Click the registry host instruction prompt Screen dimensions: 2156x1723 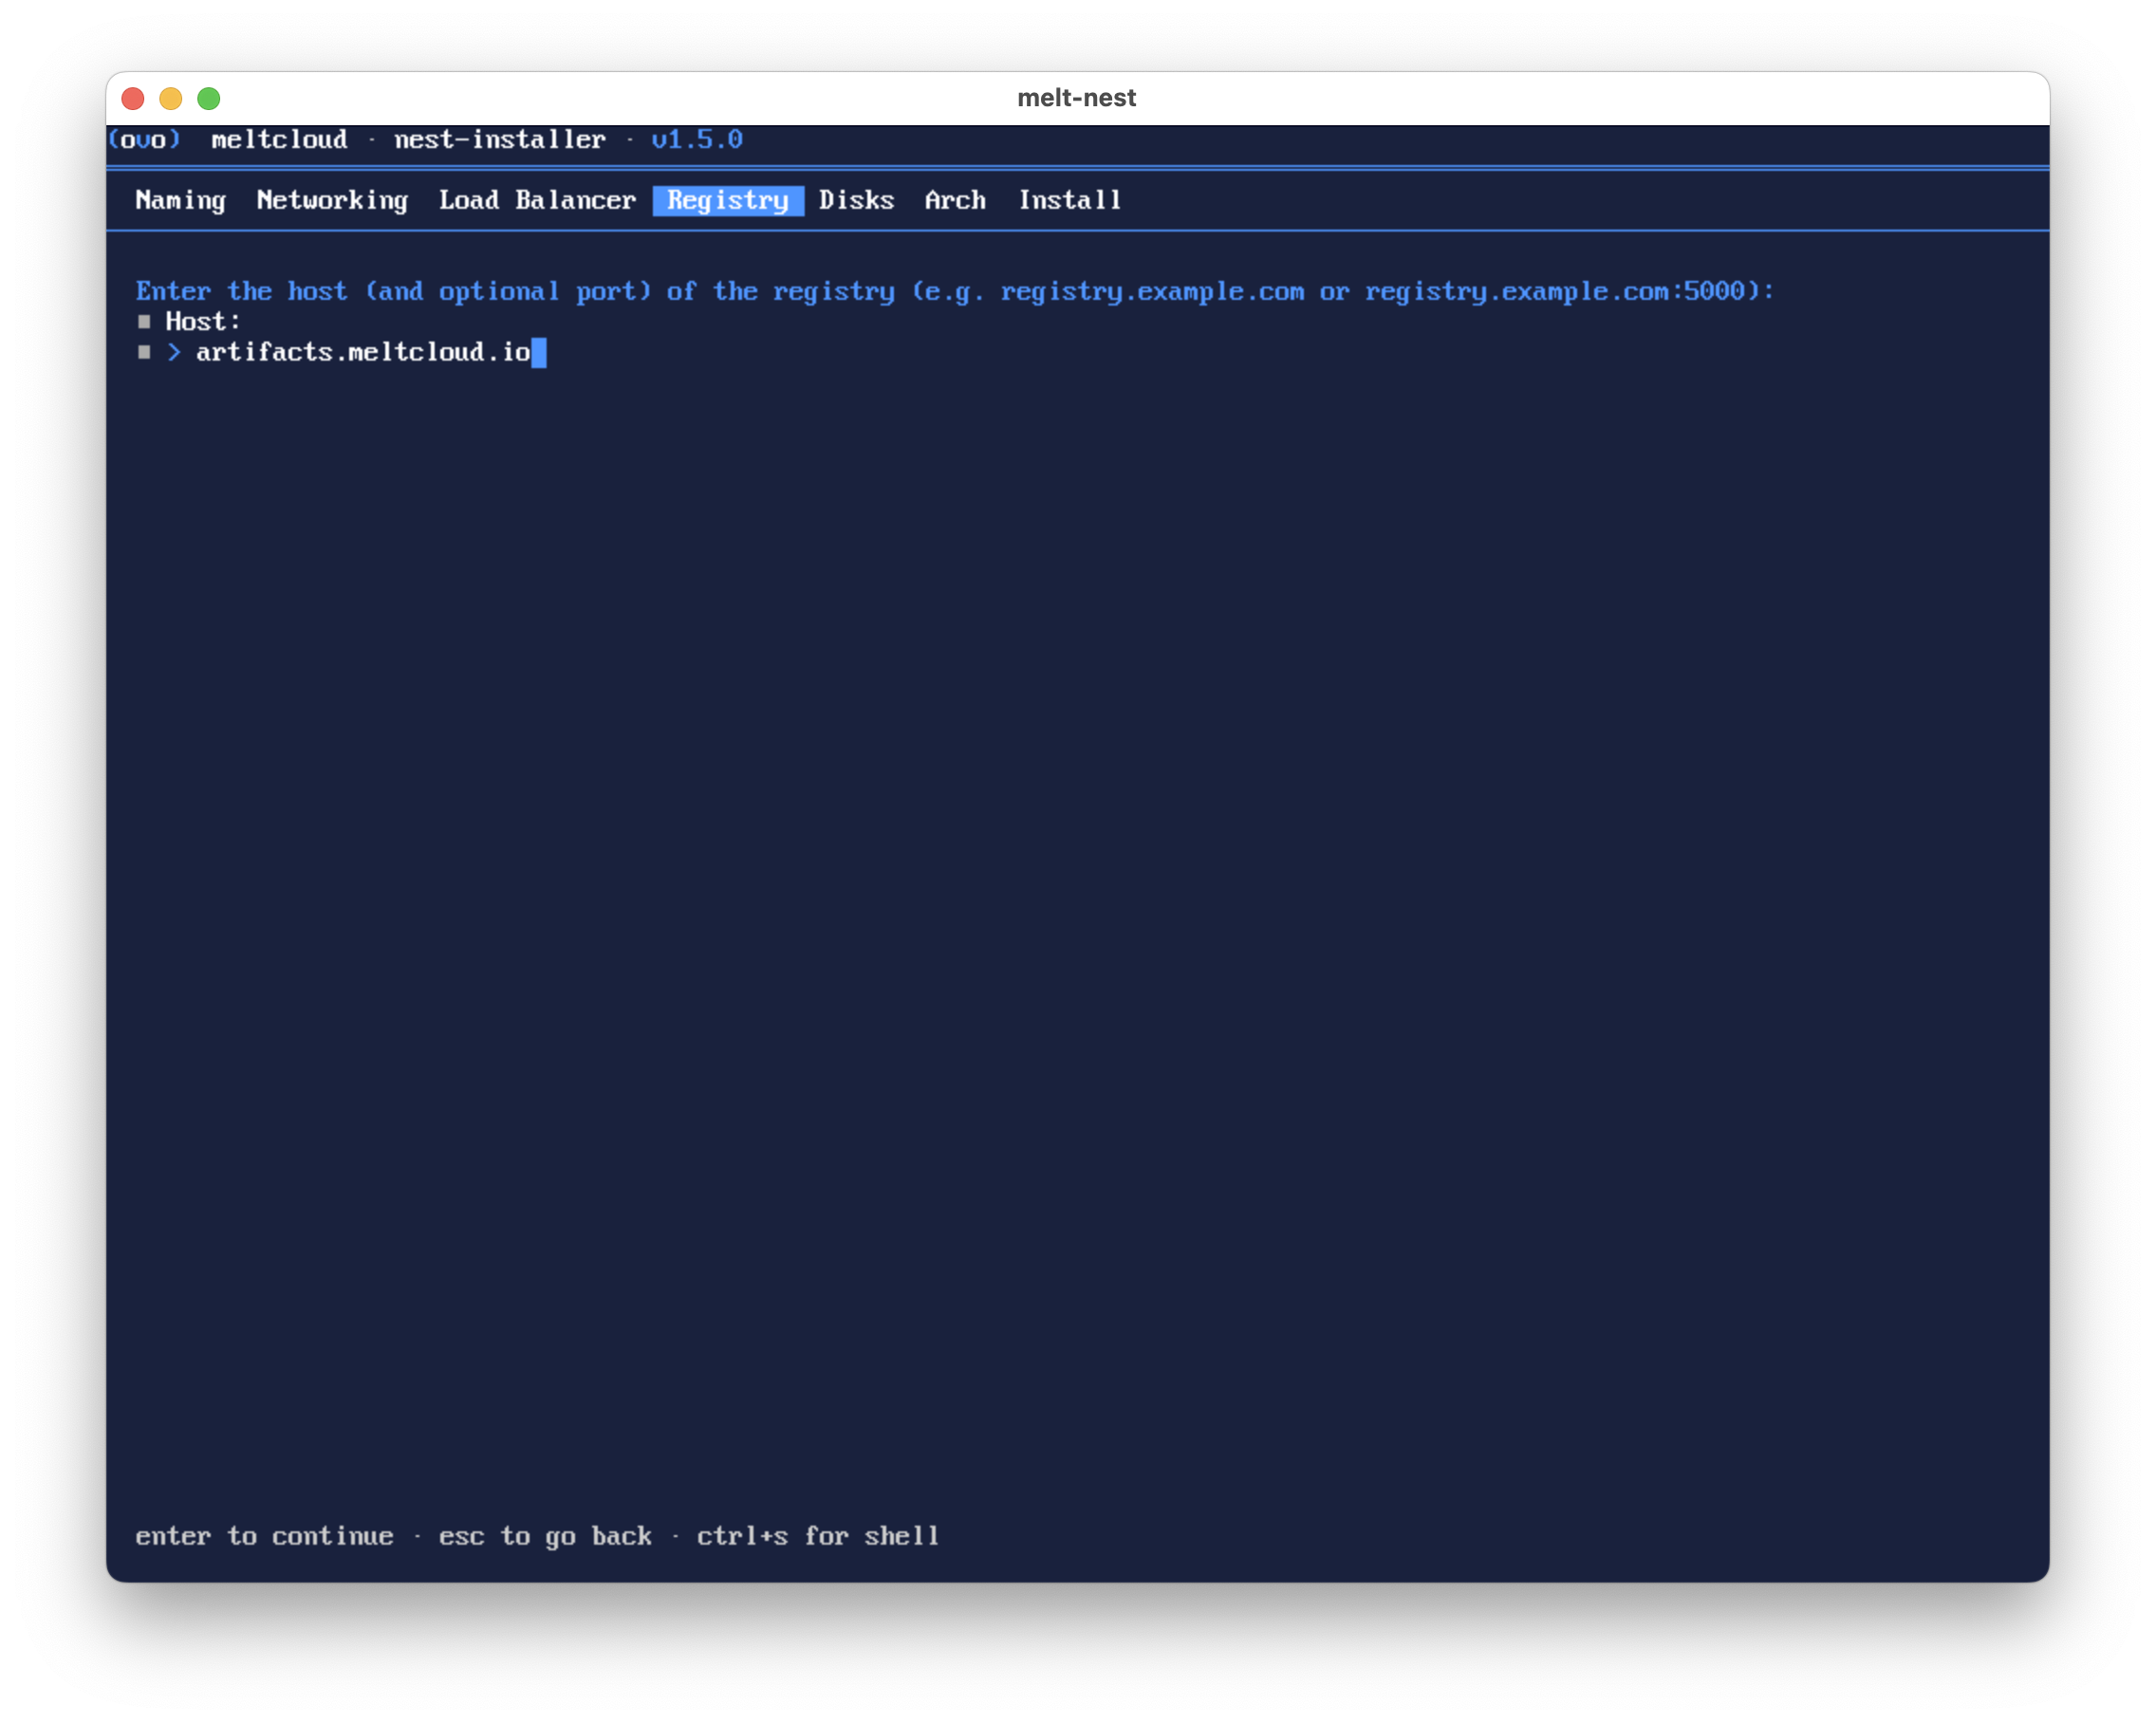(x=955, y=291)
